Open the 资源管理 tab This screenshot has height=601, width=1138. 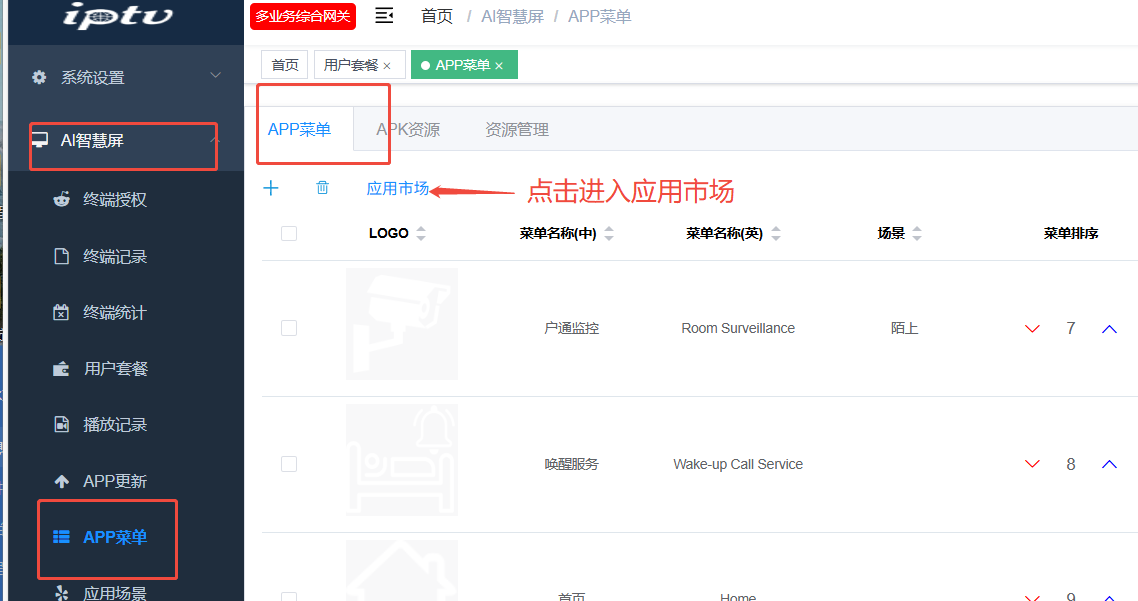point(517,130)
